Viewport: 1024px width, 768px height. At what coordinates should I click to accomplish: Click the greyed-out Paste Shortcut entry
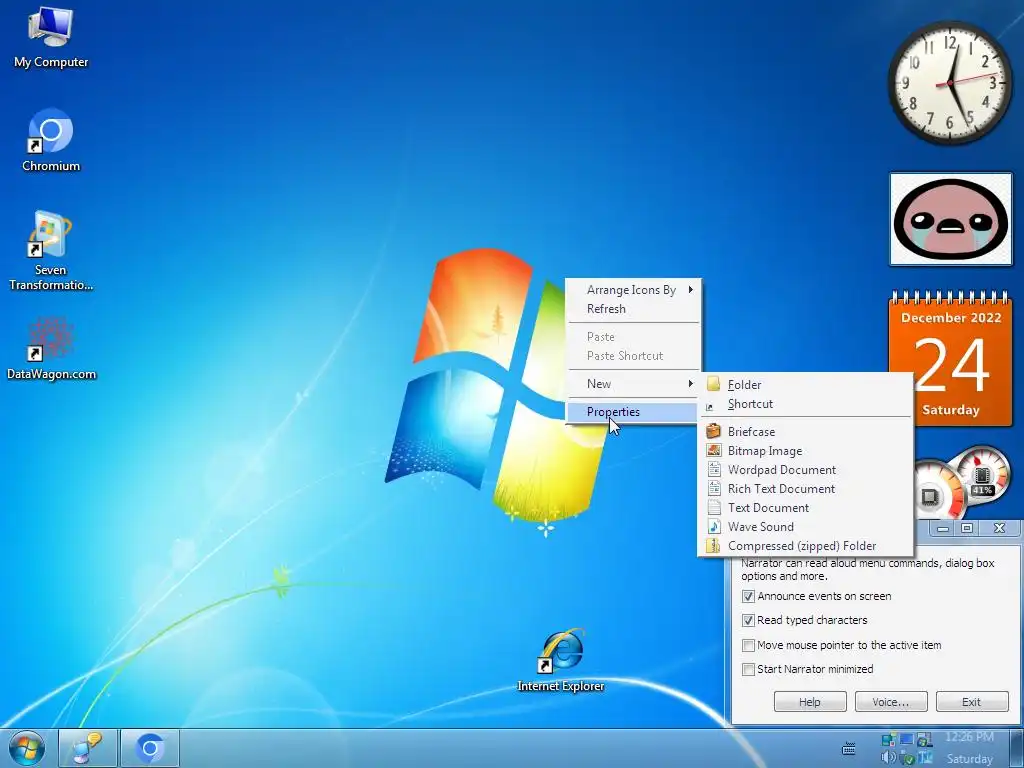(633, 356)
